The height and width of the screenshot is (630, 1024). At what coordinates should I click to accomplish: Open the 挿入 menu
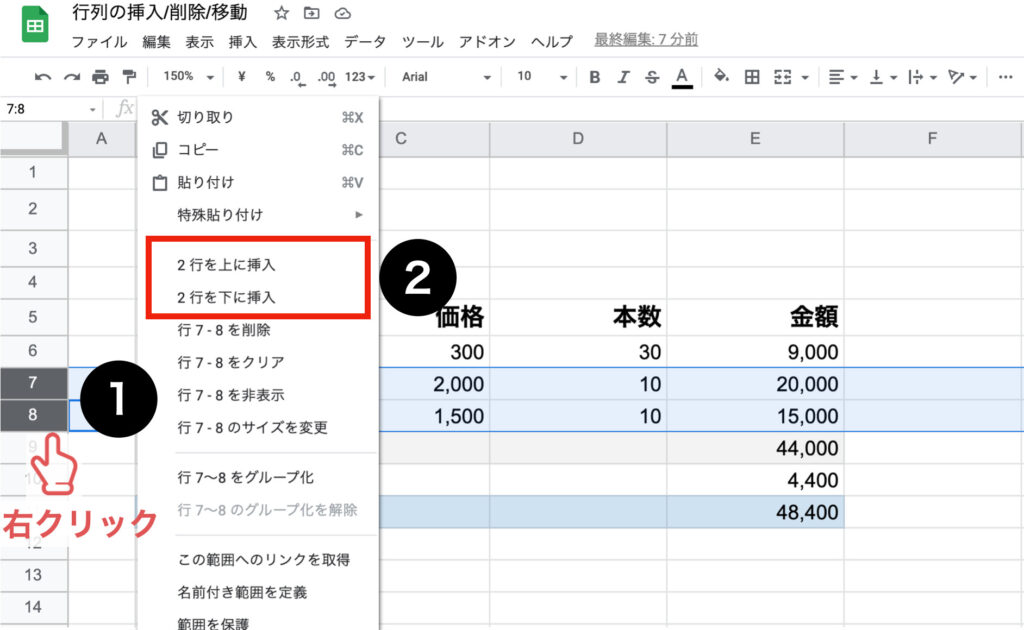pos(242,42)
